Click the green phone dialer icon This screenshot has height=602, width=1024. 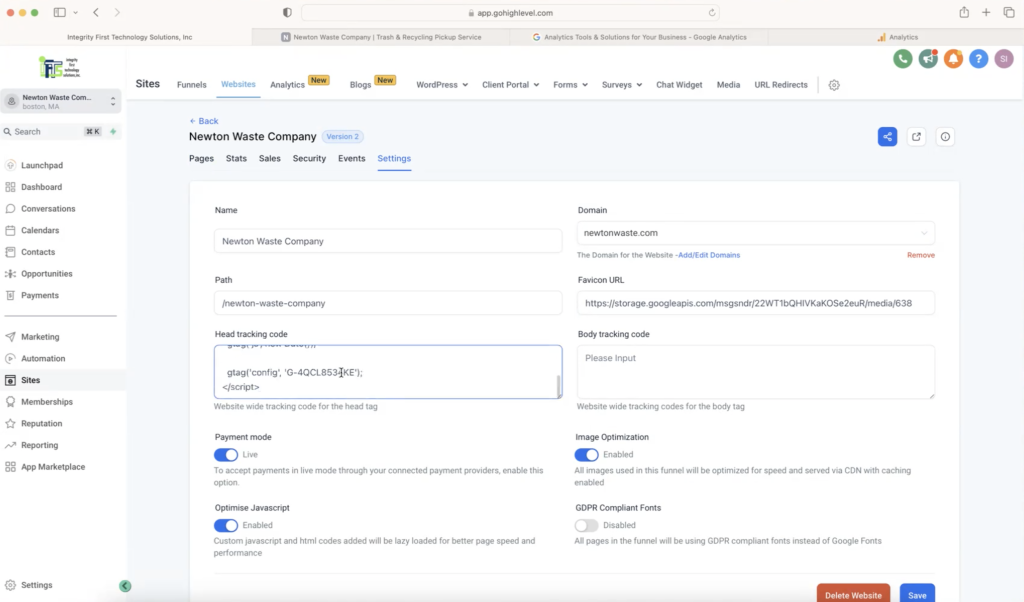tap(903, 59)
